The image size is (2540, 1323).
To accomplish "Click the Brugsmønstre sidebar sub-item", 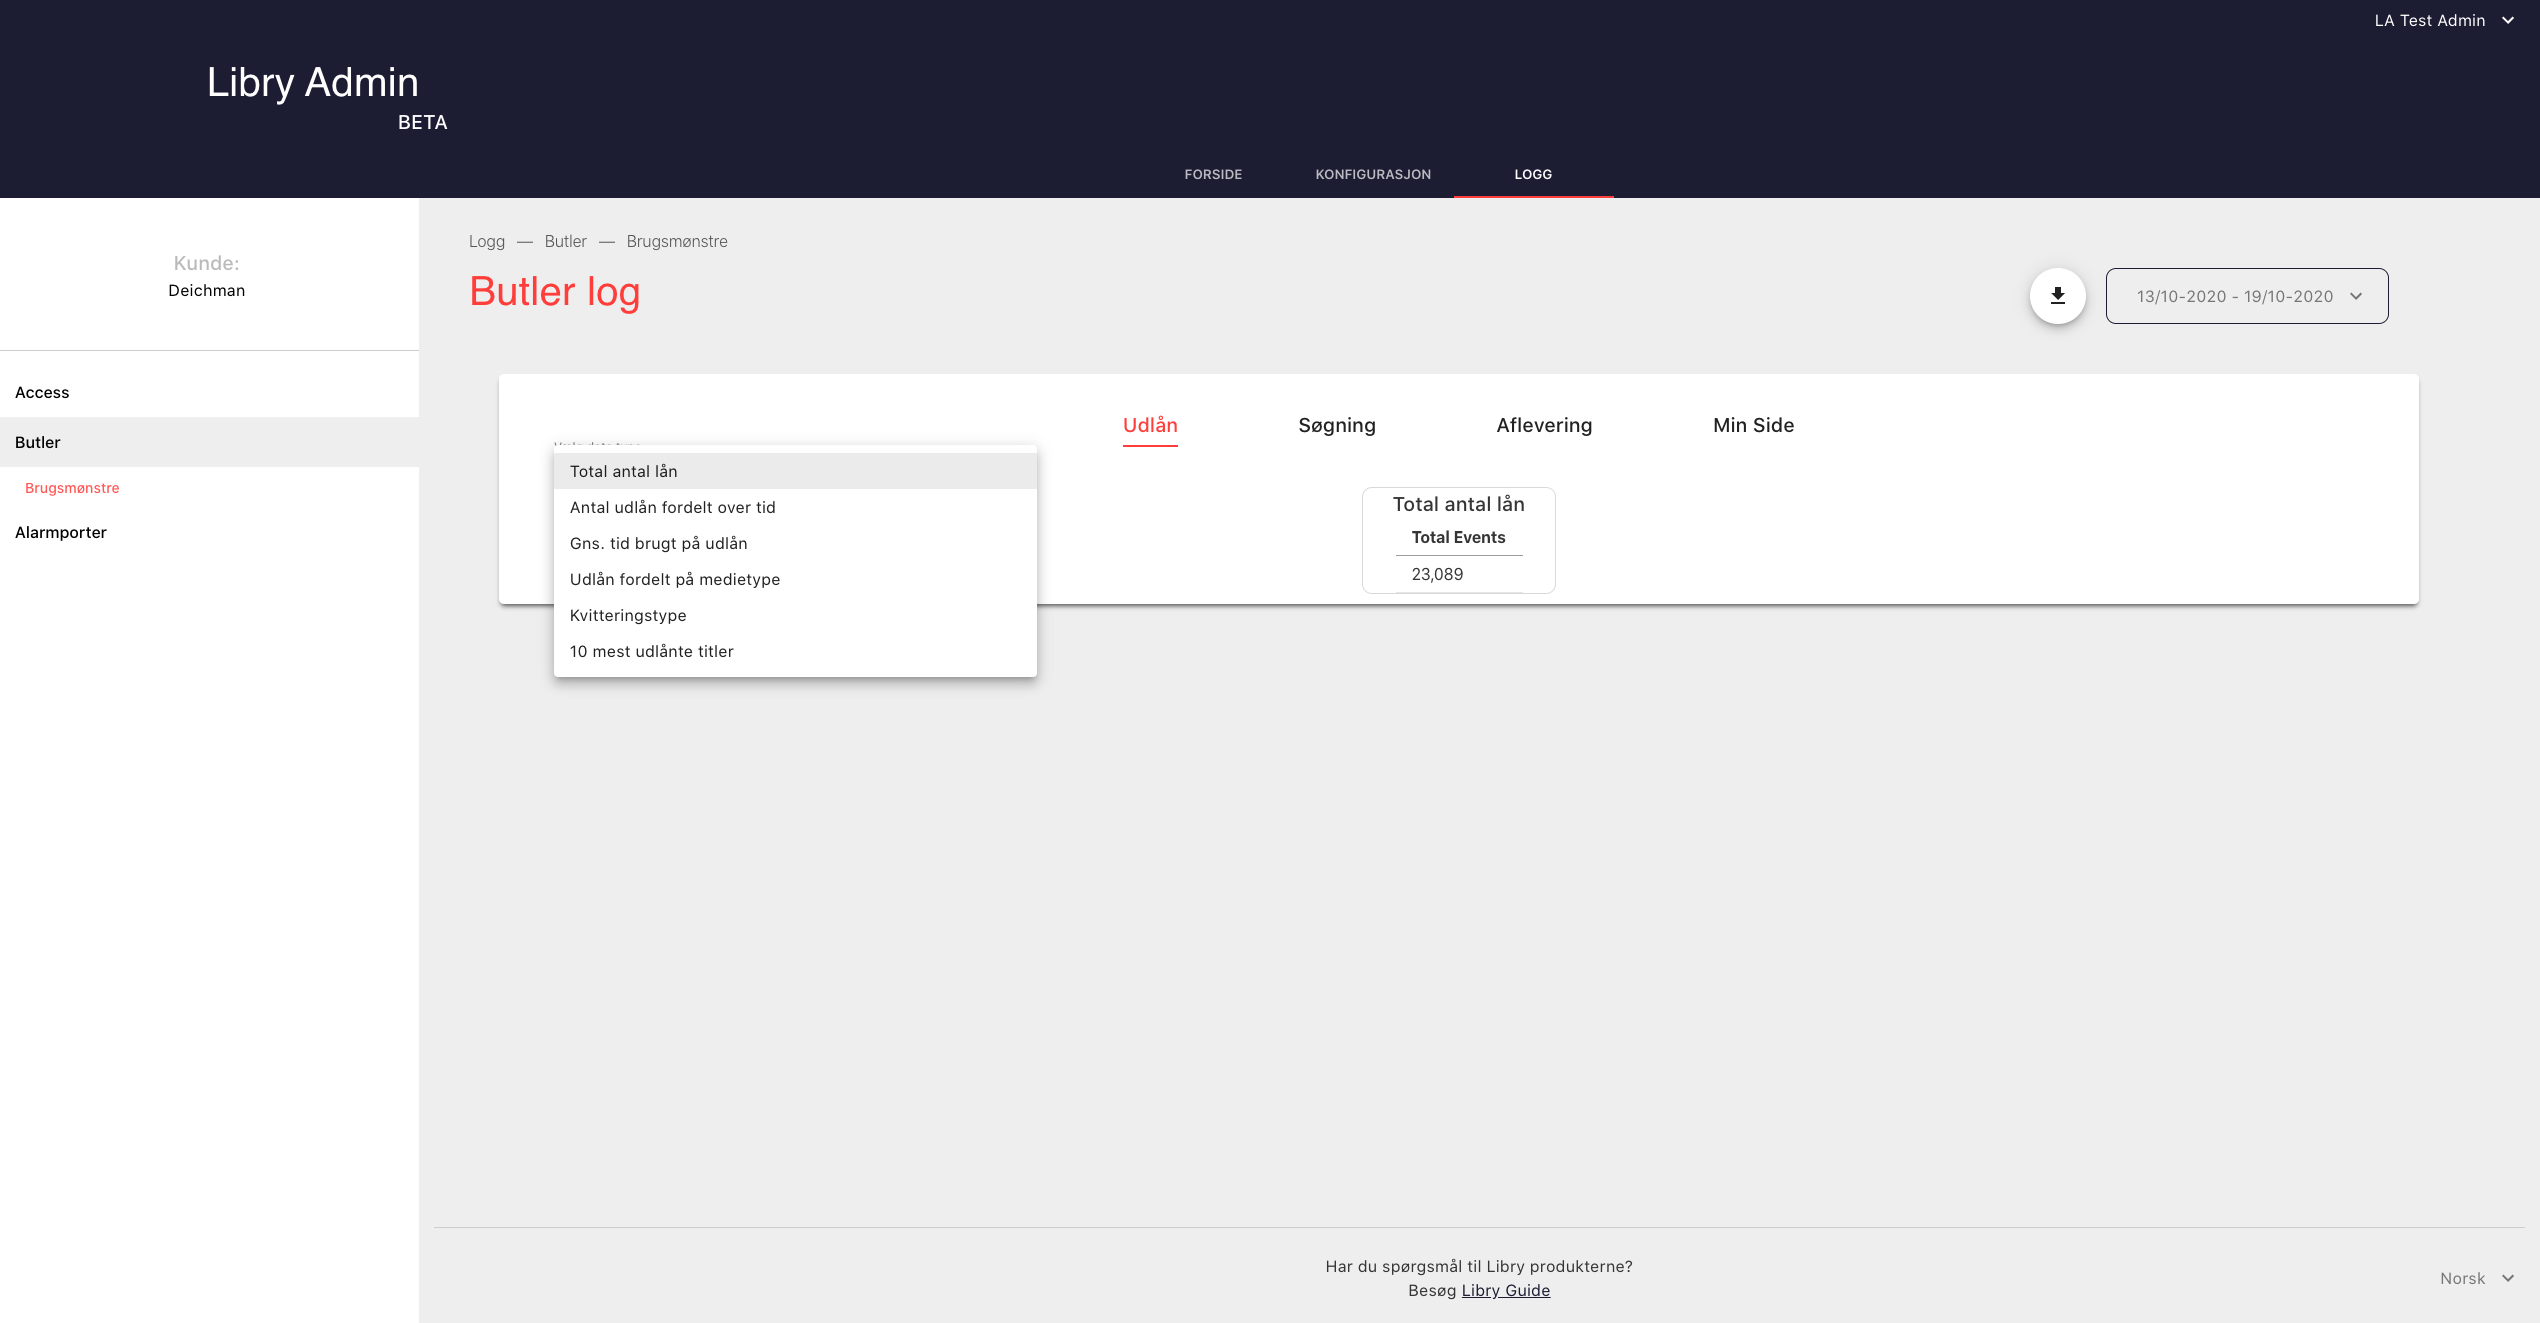I will pos(72,488).
